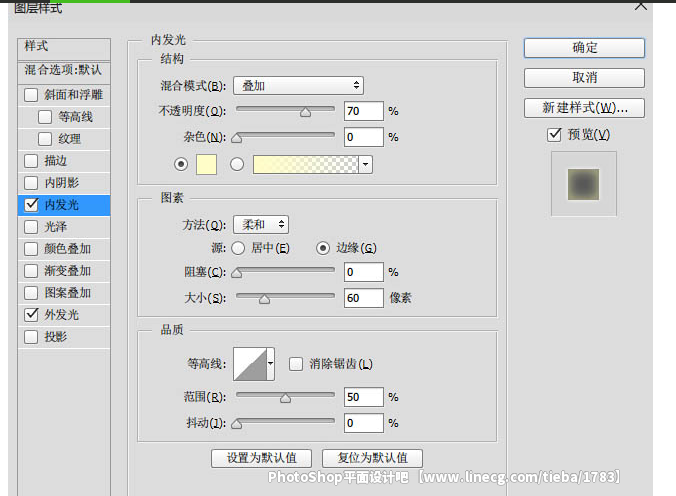Click the 预览 style preview thumbnail
This screenshot has width=676, height=496.
coord(584,183)
